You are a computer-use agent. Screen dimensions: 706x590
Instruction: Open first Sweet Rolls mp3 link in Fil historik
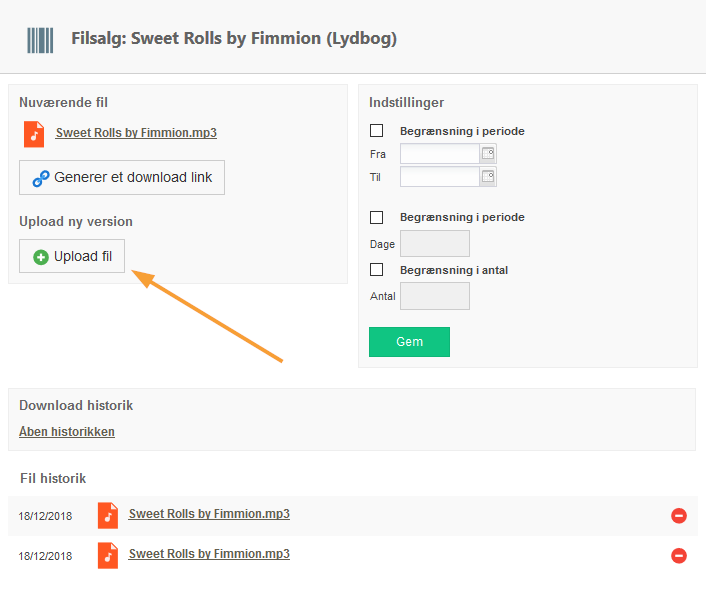pos(209,514)
